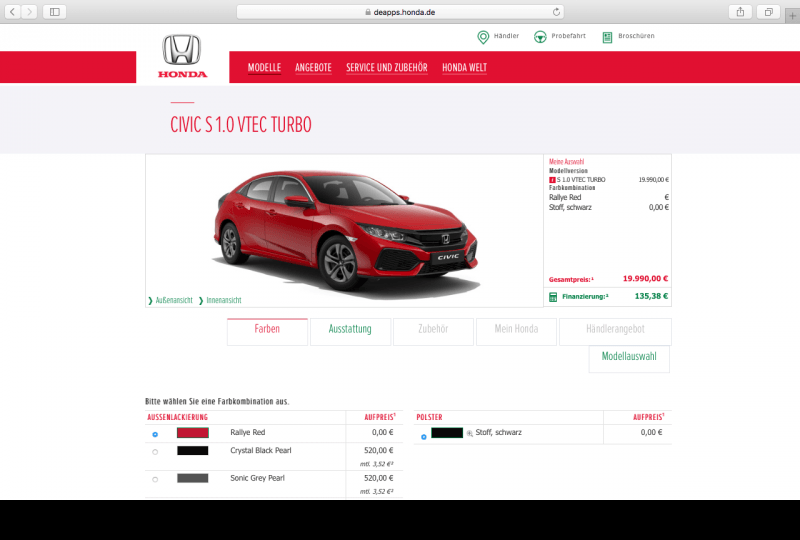Open the Händler link

[506, 36]
